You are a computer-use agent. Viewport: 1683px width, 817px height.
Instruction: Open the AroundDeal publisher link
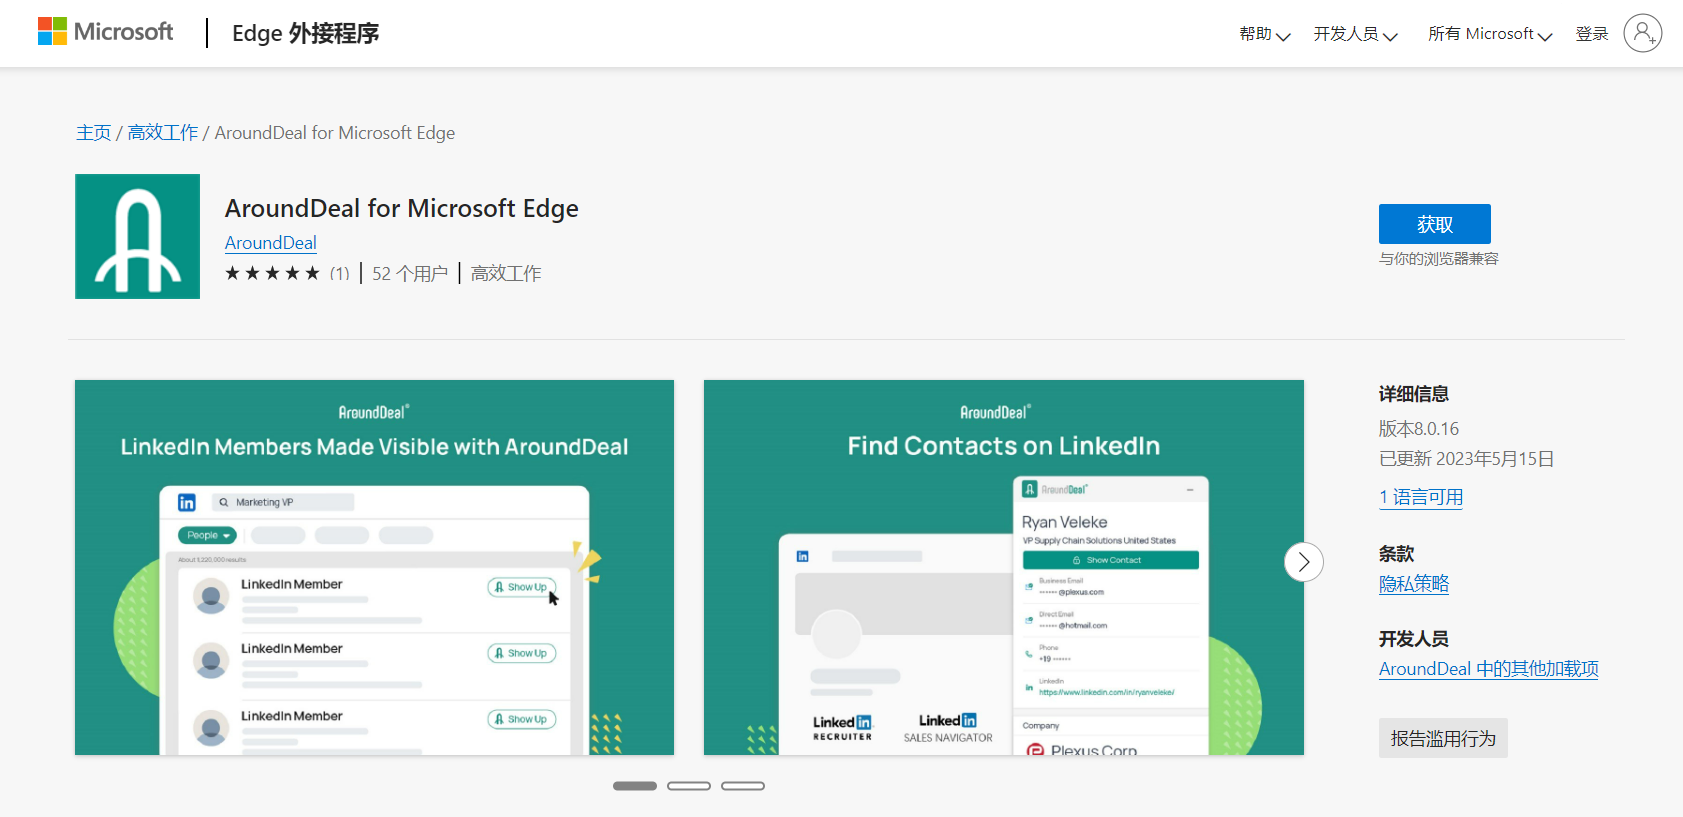[270, 243]
